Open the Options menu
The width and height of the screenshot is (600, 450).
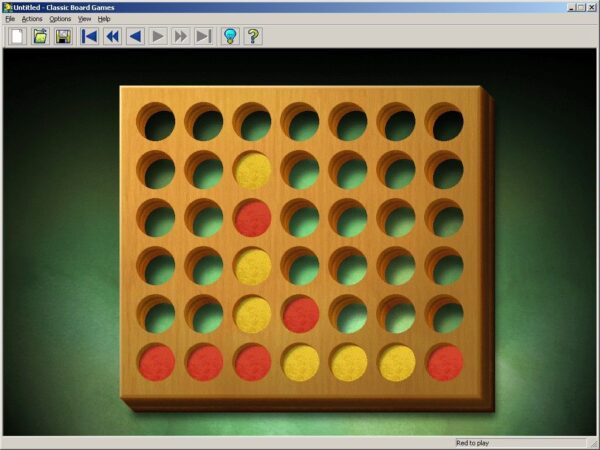click(60, 19)
